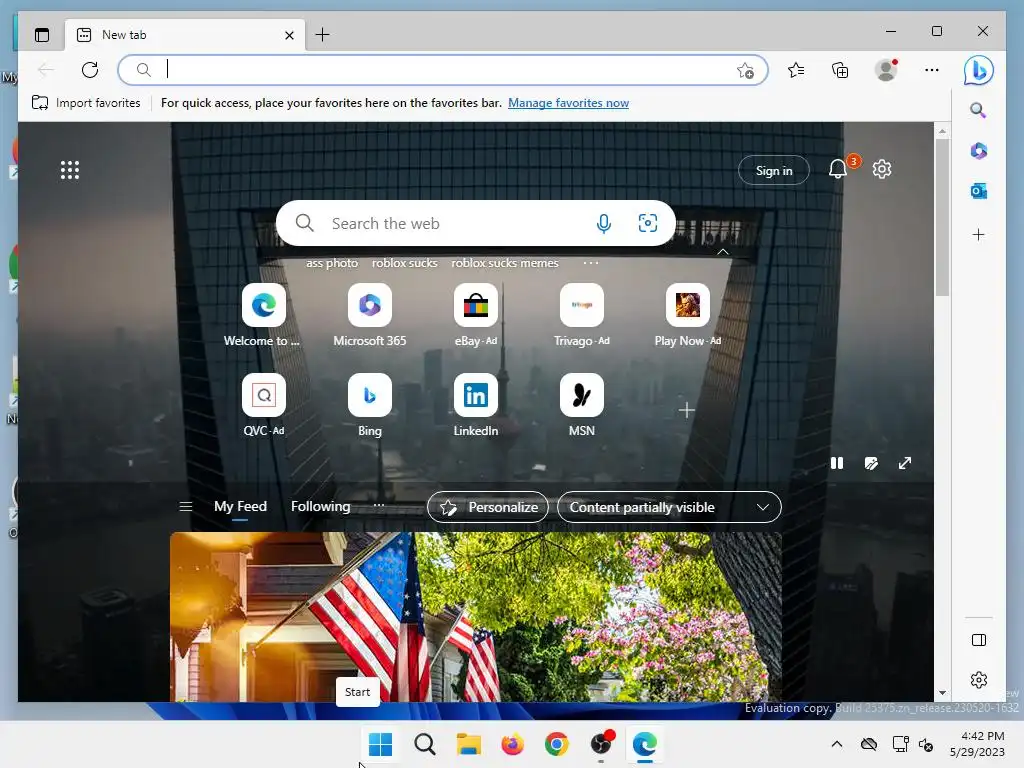The image size is (1024, 768).
Task: Open feed hamburger menu
Action: tap(185, 507)
